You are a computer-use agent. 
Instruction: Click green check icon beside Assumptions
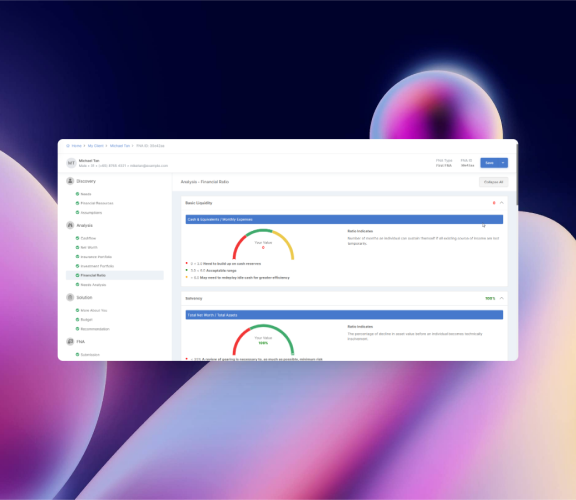[78, 212]
